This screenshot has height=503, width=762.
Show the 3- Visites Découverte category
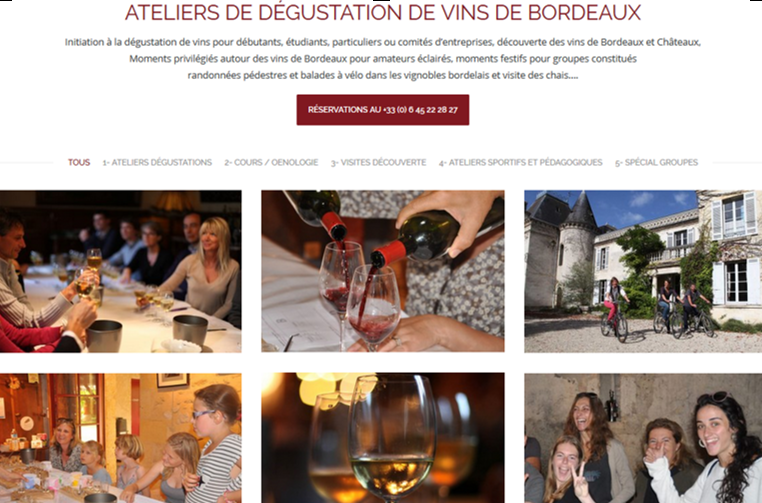379,162
